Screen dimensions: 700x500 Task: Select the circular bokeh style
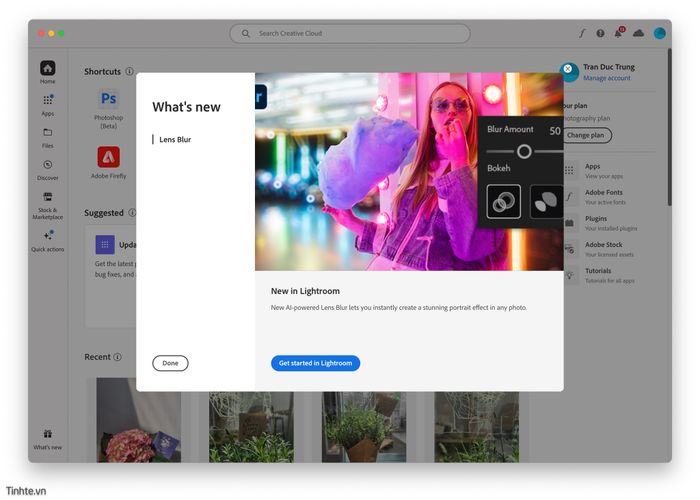point(504,201)
